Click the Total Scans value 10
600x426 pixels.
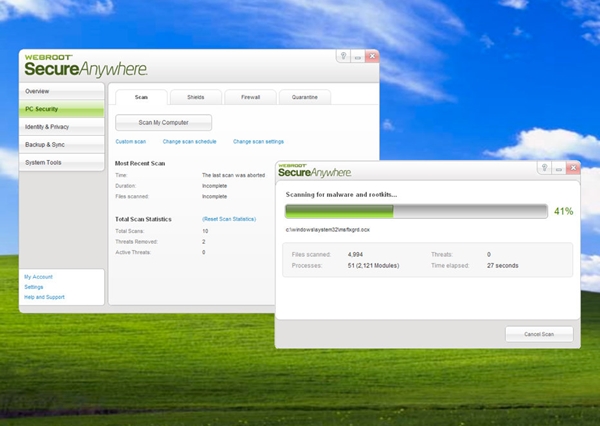point(205,231)
